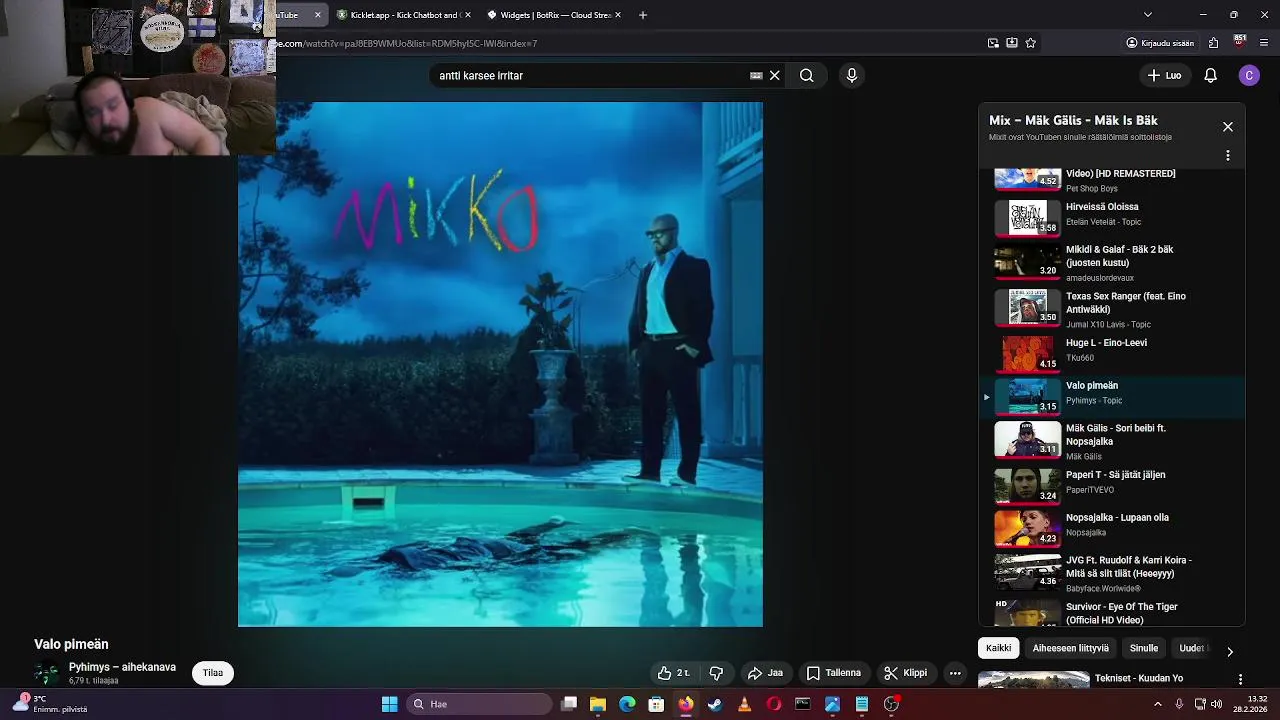The height and width of the screenshot is (720, 1280).
Task: Open menu for Tekniset - Kuudan Yo video
Action: click(x=1240, y=679)
